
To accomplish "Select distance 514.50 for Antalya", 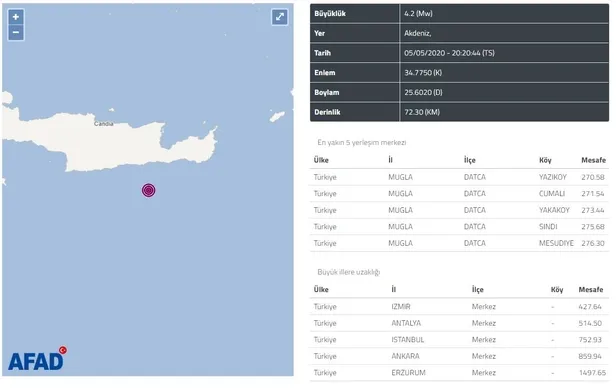I will point(590,323).
